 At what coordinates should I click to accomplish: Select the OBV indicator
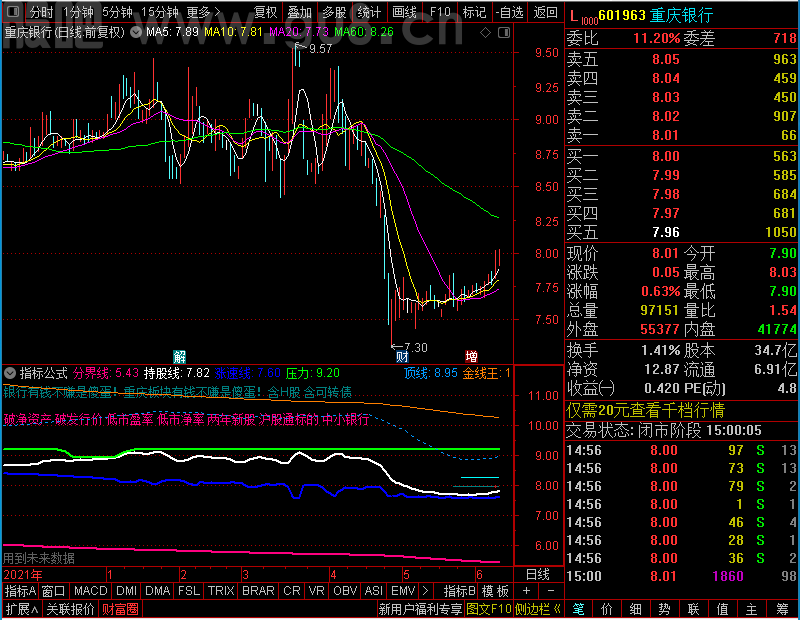pos(345,591)
